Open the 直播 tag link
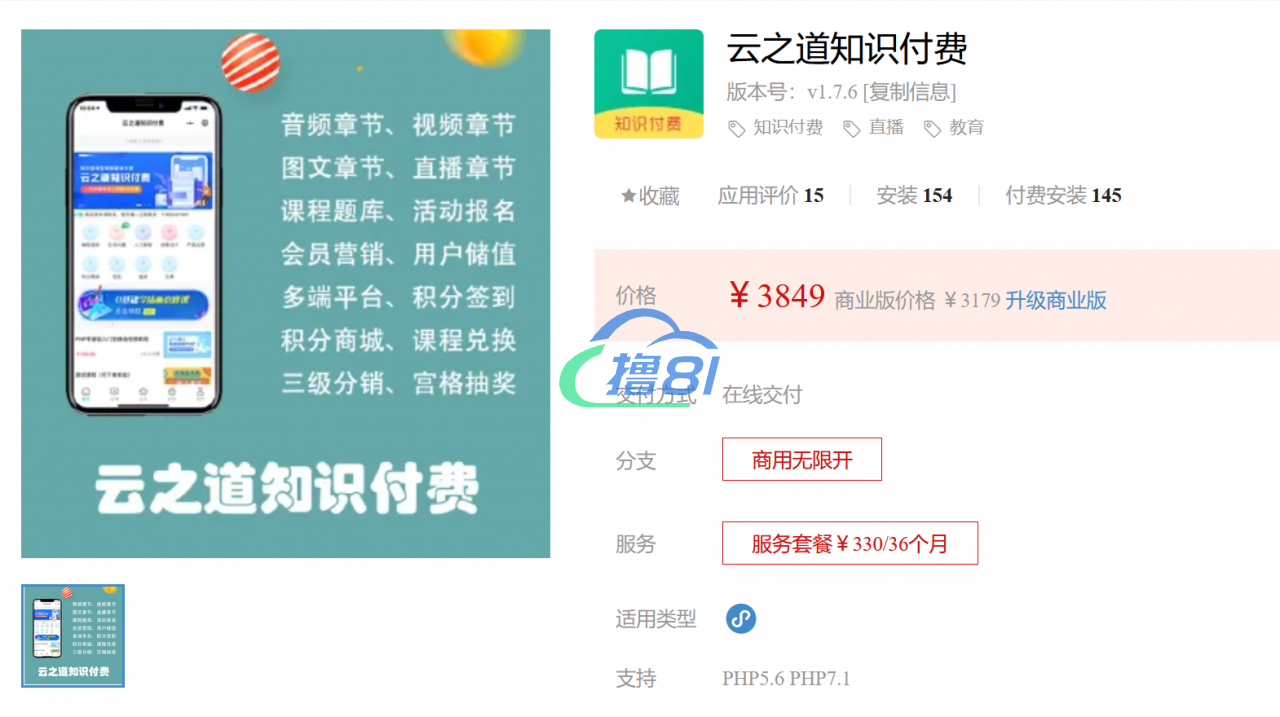Image resolution: width=1280 pixels, height=717 pixels. (x=886, y=128)
